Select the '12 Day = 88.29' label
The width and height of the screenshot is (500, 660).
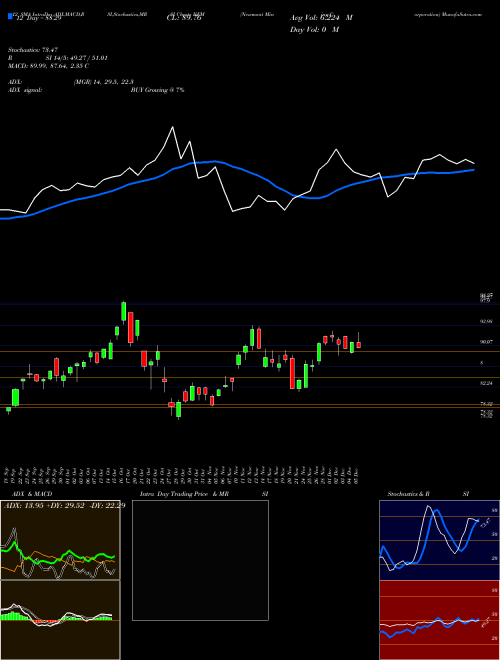click(39, 19)
